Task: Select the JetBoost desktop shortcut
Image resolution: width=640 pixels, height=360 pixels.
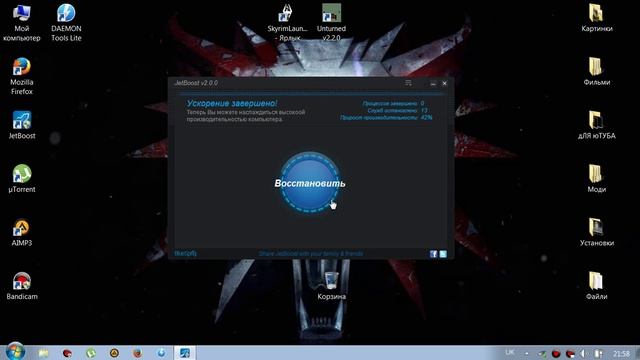Action: point(22,125)
